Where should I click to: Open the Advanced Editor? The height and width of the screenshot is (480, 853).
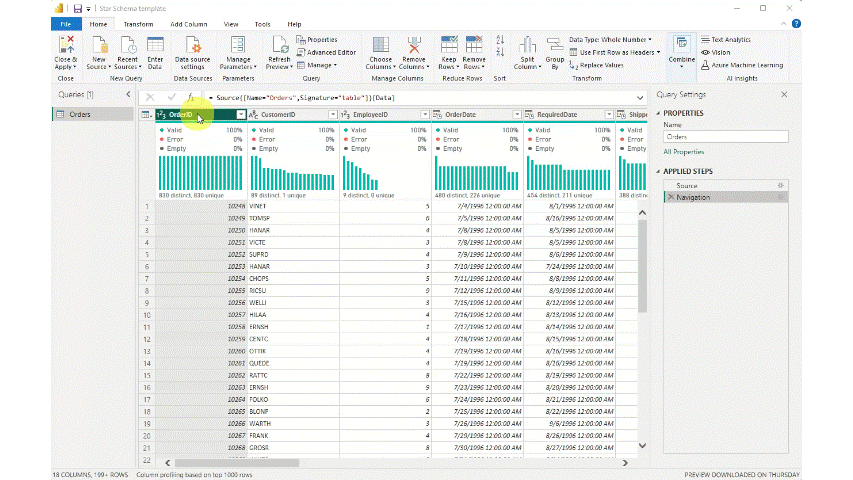coord(326,52)
